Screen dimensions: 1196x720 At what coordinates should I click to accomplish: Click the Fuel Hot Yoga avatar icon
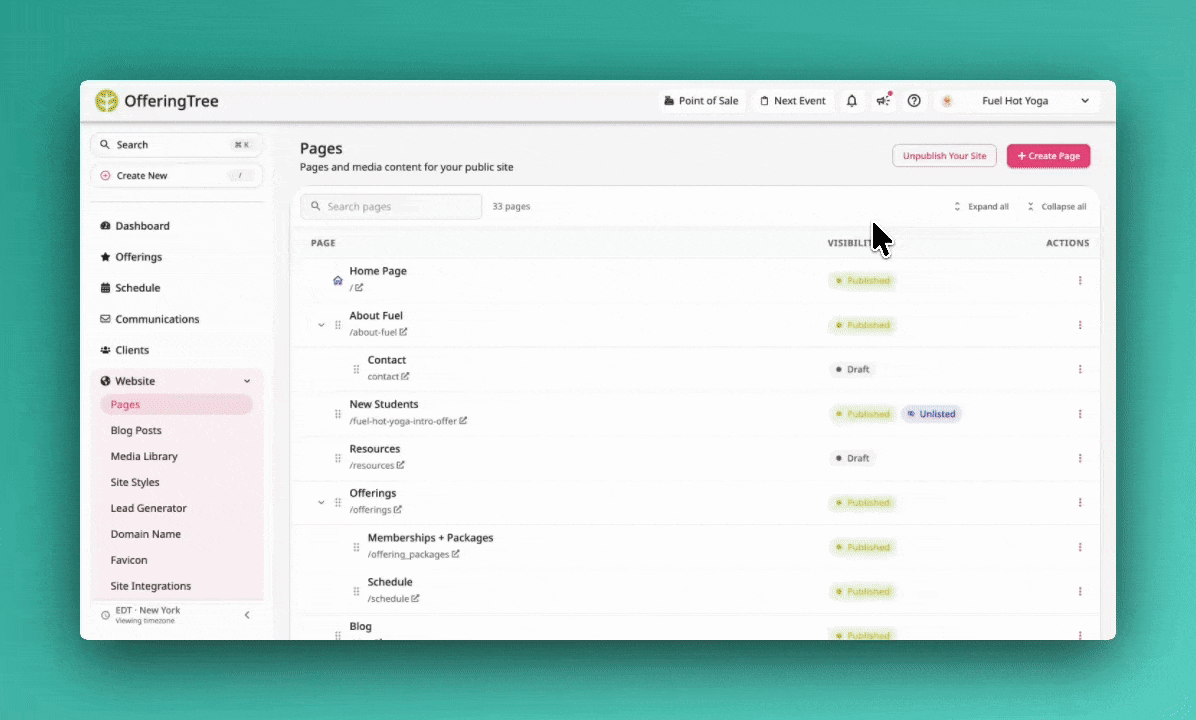947,101
